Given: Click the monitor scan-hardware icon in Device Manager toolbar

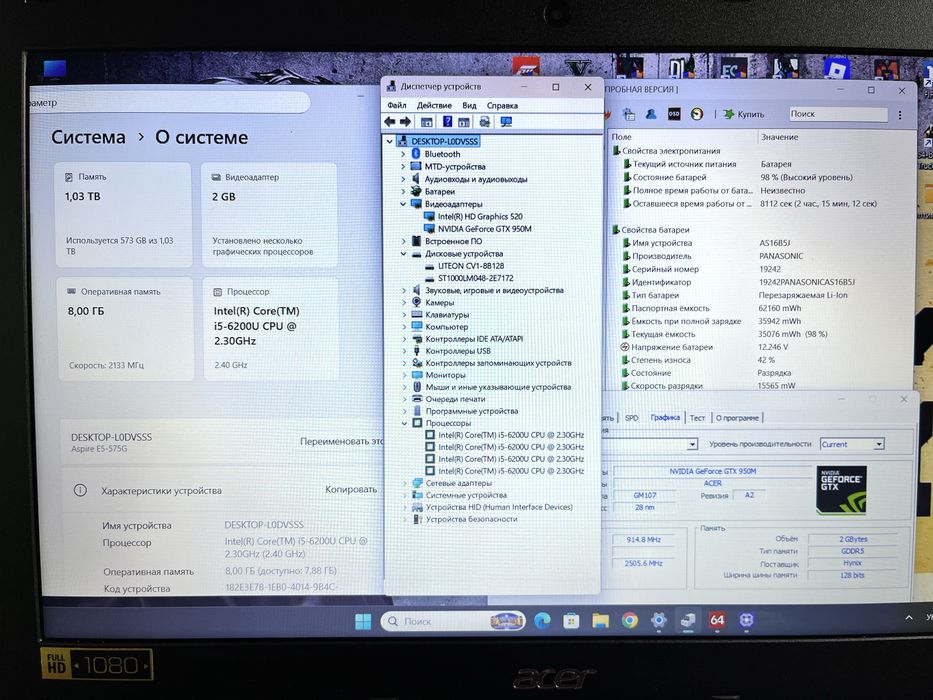Looking at the screenshot, I should (506, 121).
